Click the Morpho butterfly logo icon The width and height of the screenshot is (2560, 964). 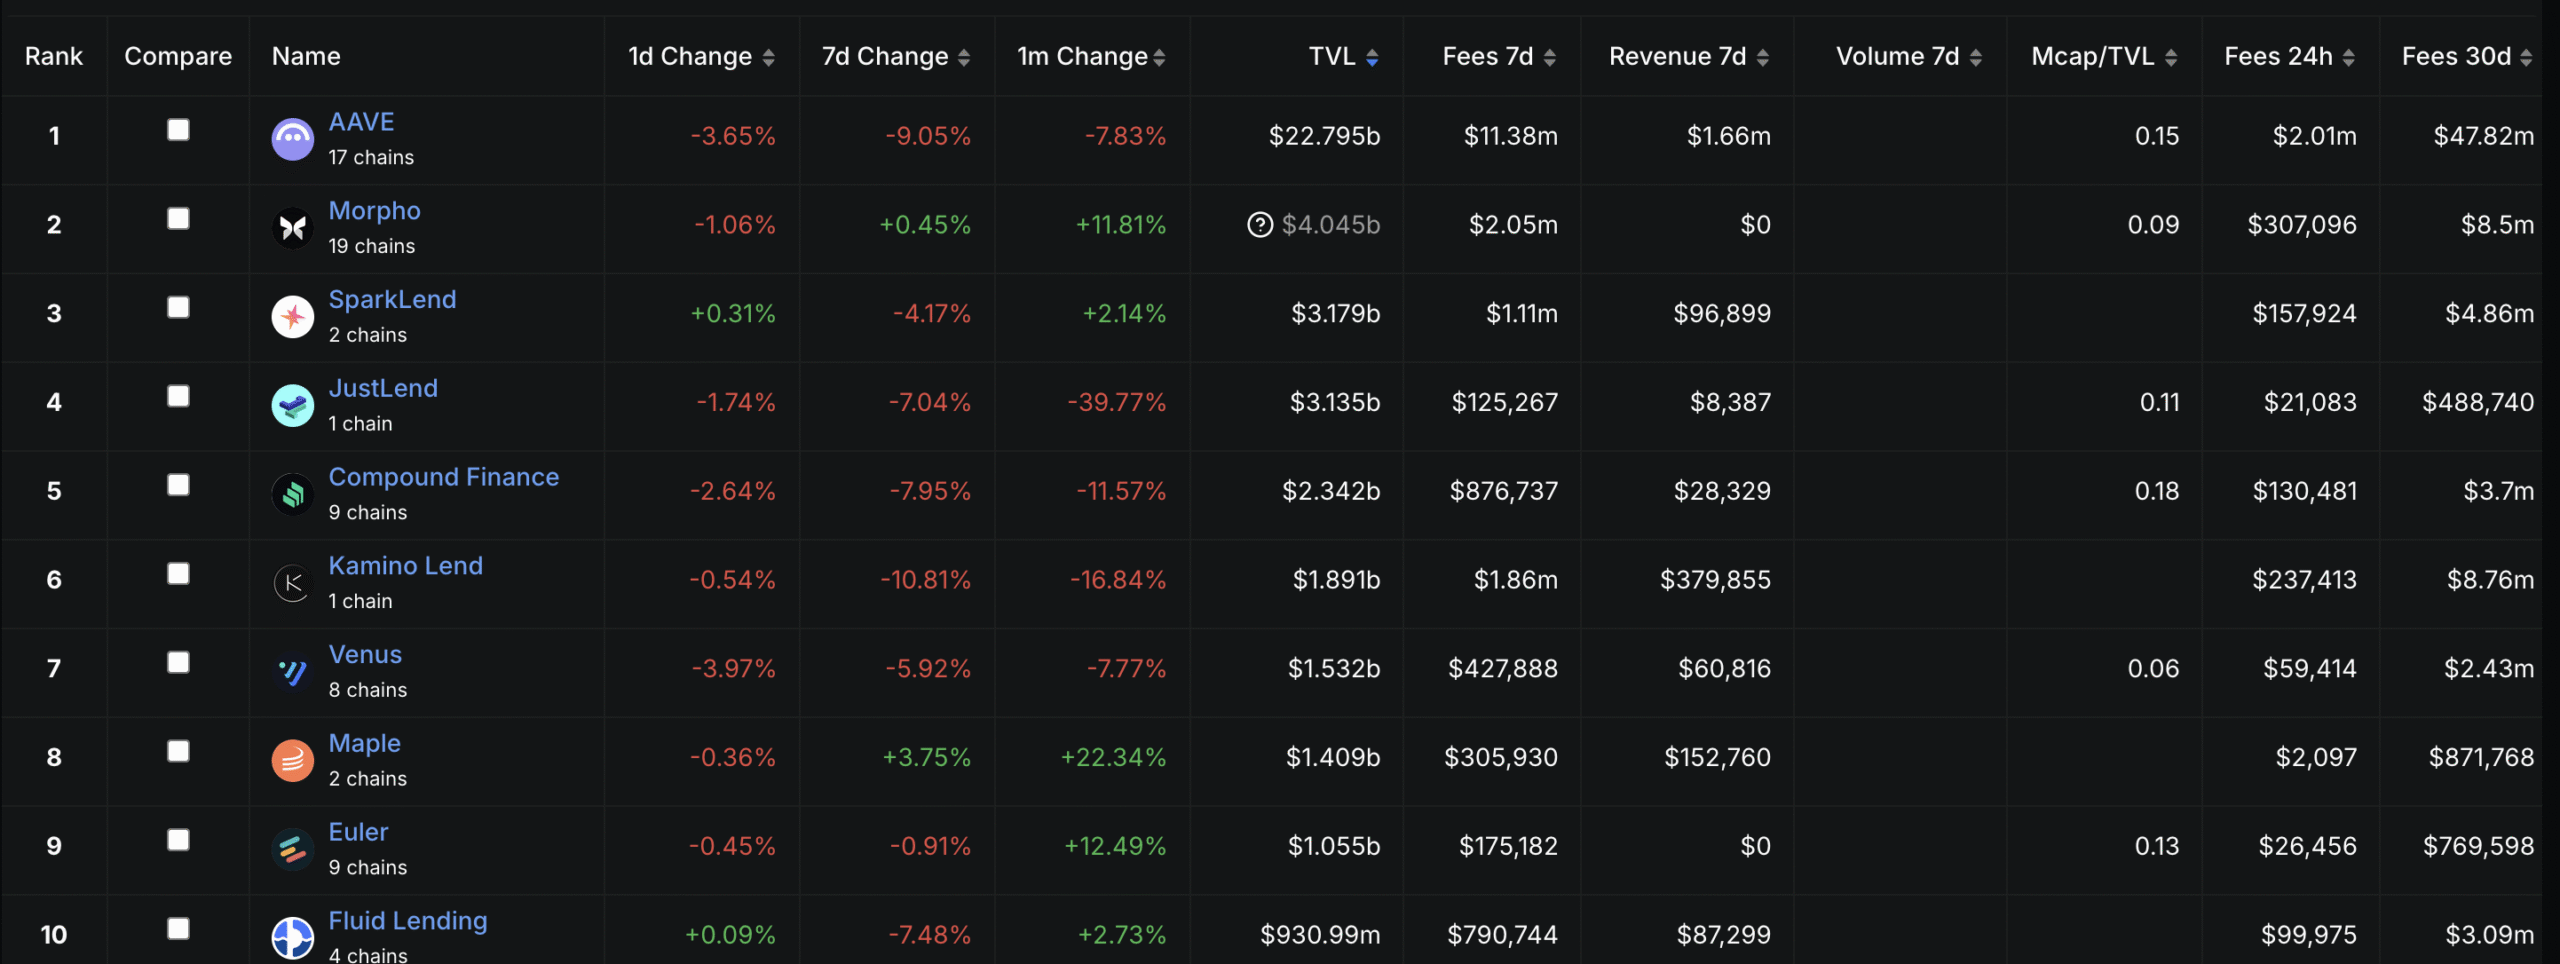tap(293, 228)
